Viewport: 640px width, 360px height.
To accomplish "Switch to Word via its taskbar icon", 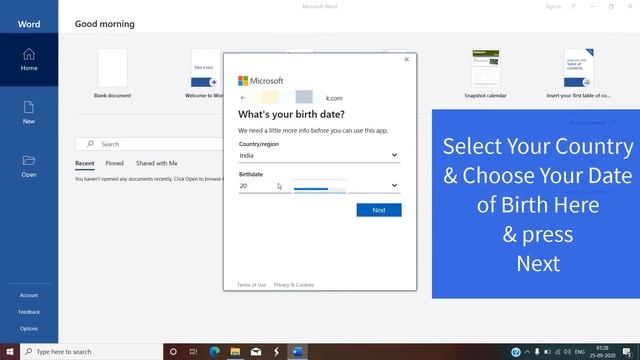I will tap(297, 351).
